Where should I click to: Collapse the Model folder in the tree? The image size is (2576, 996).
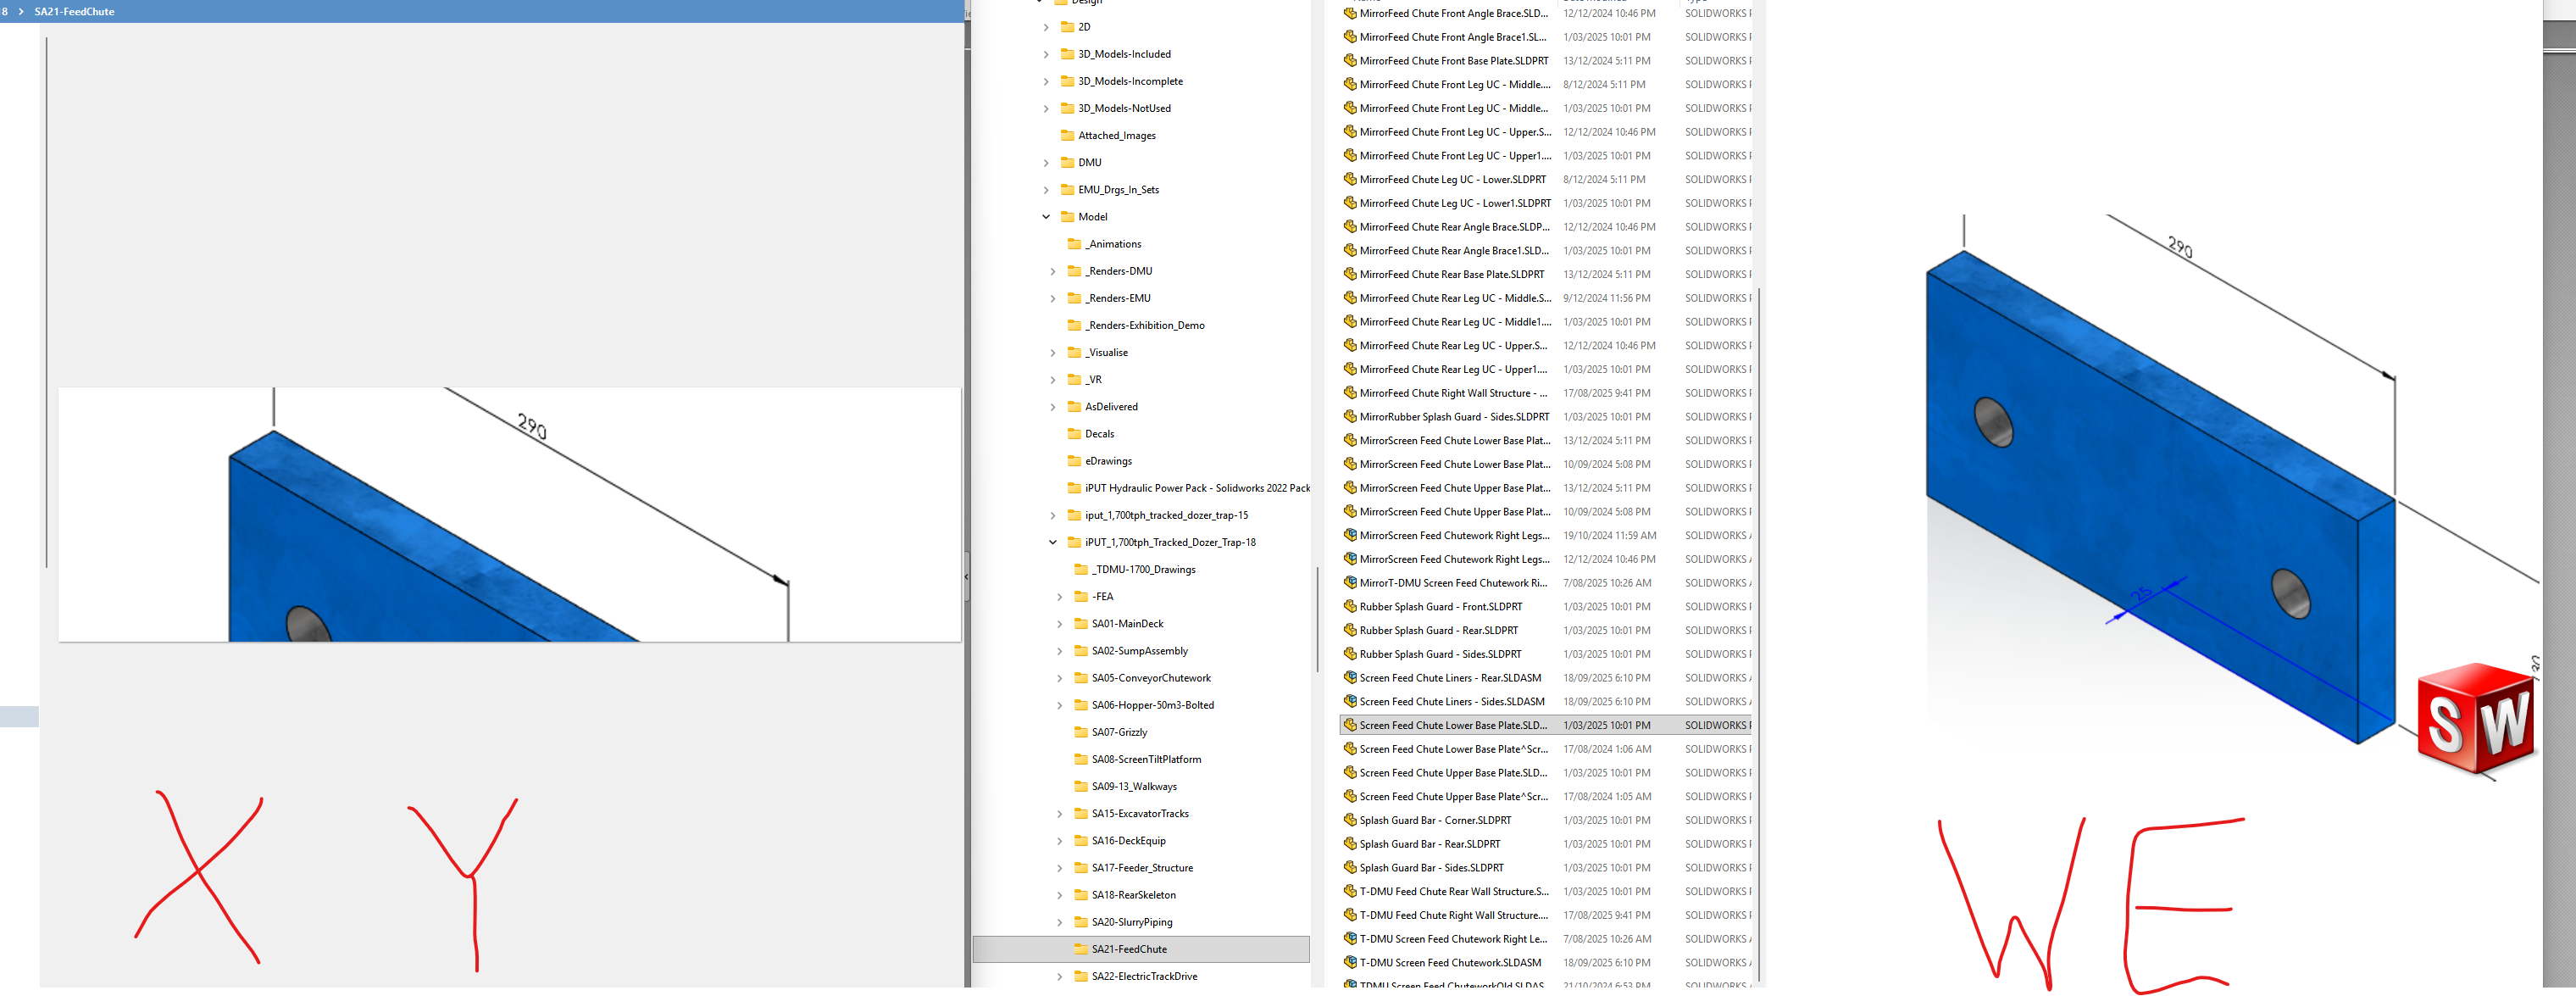tap(1047, 216)
